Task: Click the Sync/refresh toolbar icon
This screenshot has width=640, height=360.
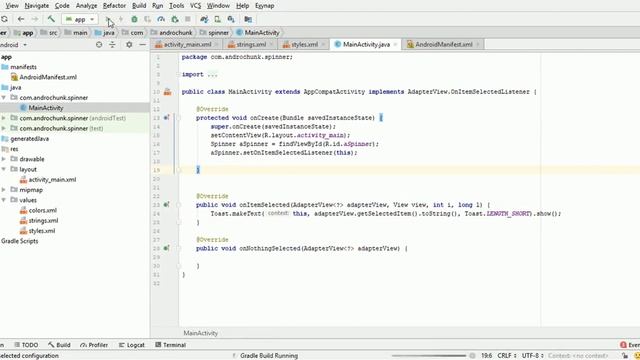Action: (x=4, y=19)
